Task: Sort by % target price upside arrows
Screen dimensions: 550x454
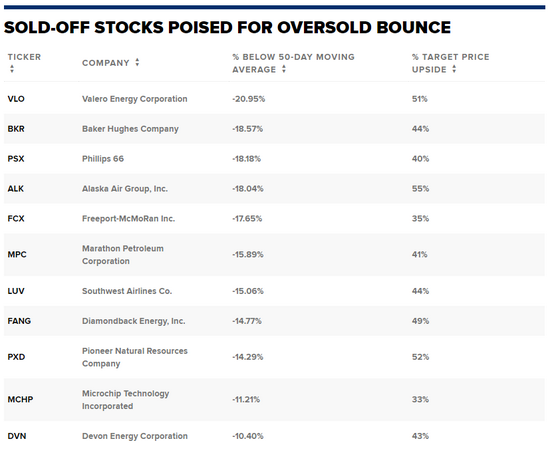Action: (x=454, y=69)
